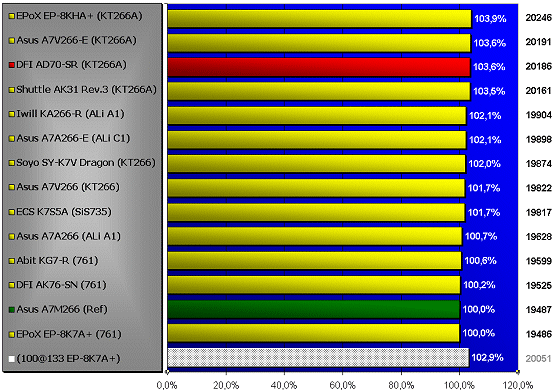Select the EPoX EP-8K7A+ (761) label
This screenshot has height=392, width=555.
pos(69,334)
